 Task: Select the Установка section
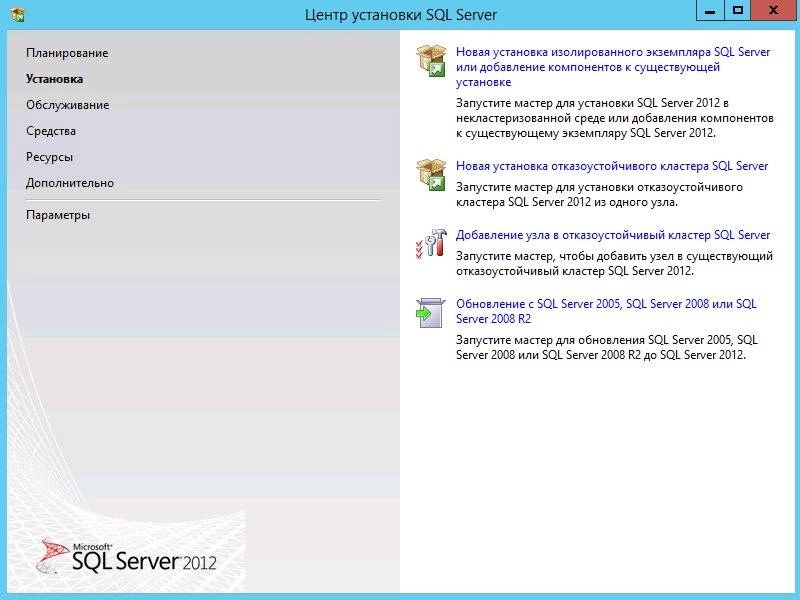54,79
